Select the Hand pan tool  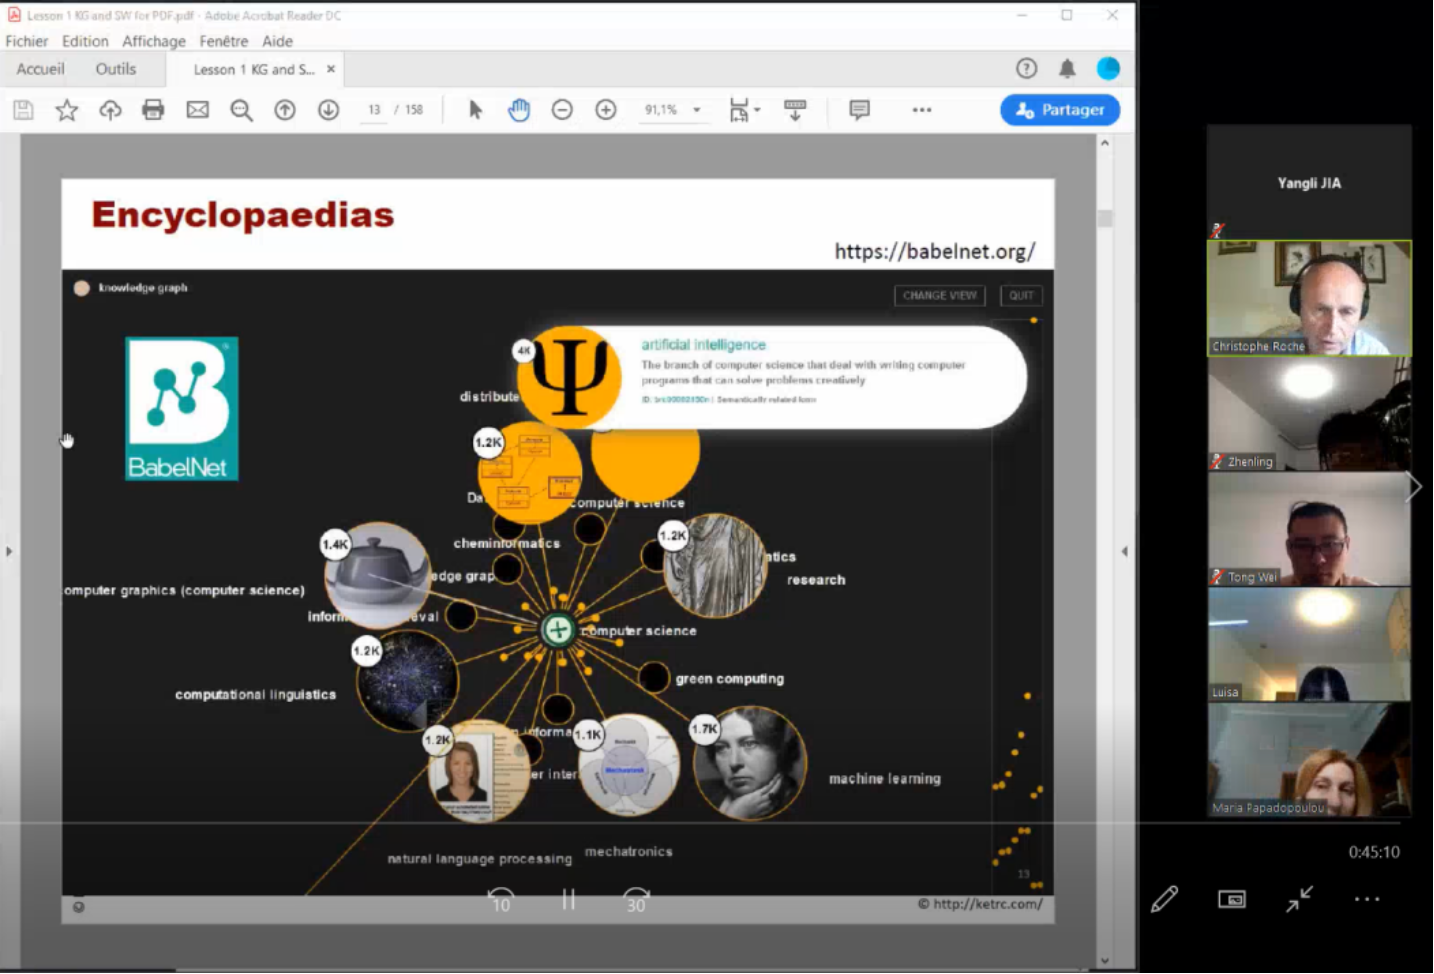(518, 110)
